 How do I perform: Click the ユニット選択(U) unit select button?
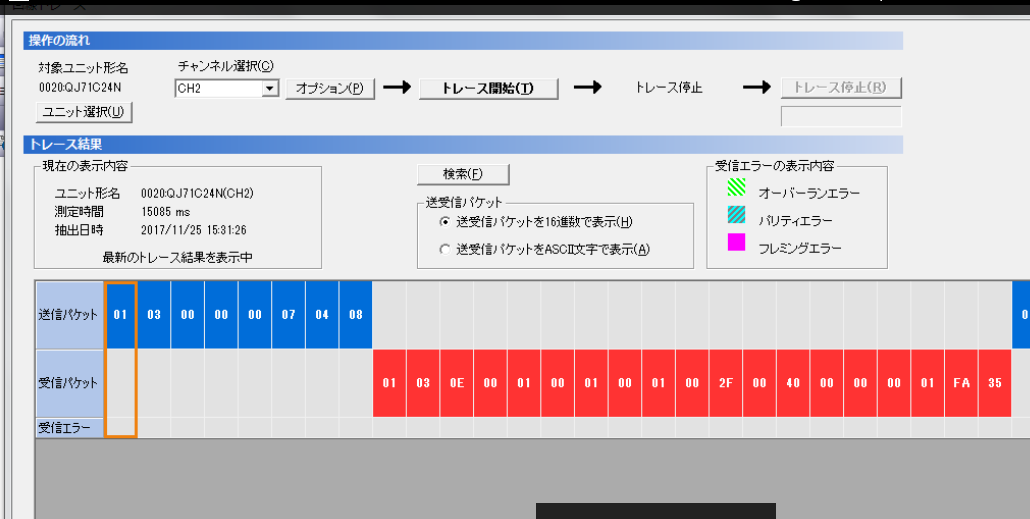click(83, 112)
